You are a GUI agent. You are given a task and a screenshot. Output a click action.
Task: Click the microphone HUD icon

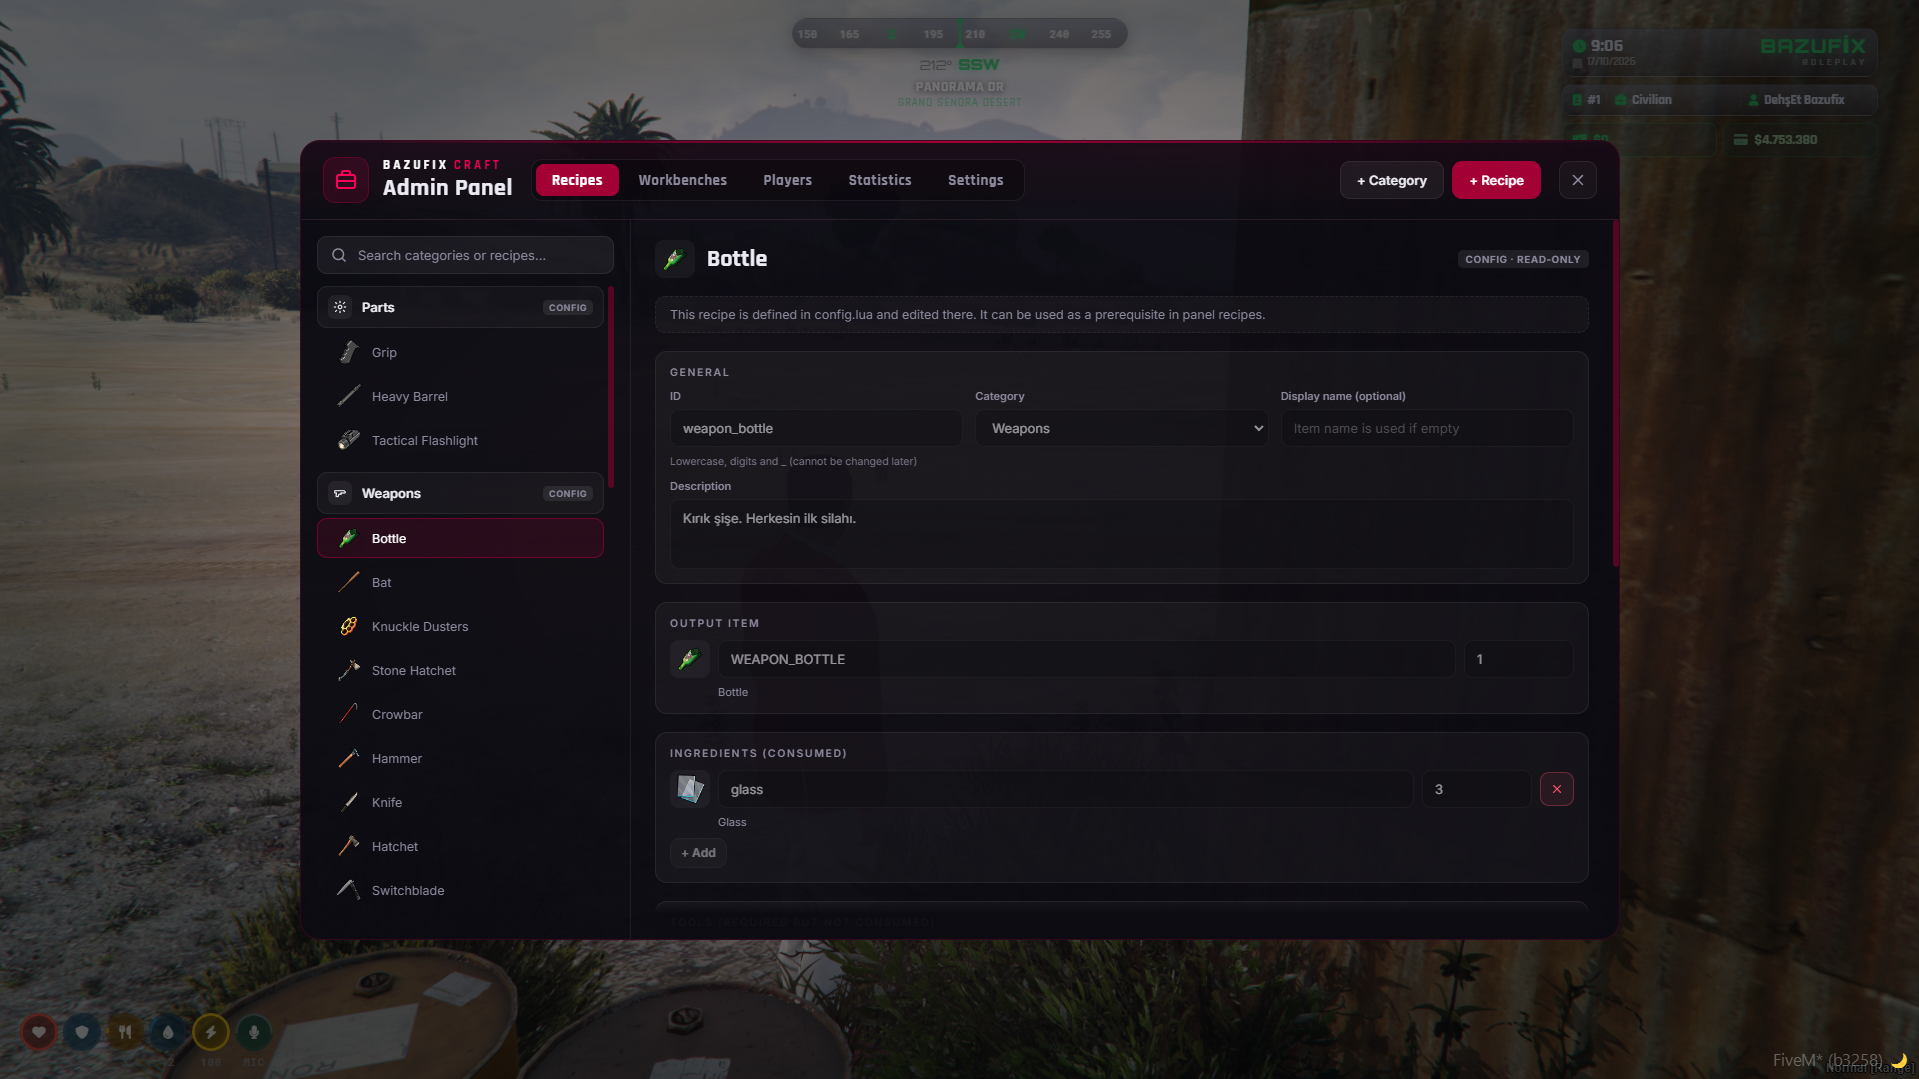(254, 1032)
